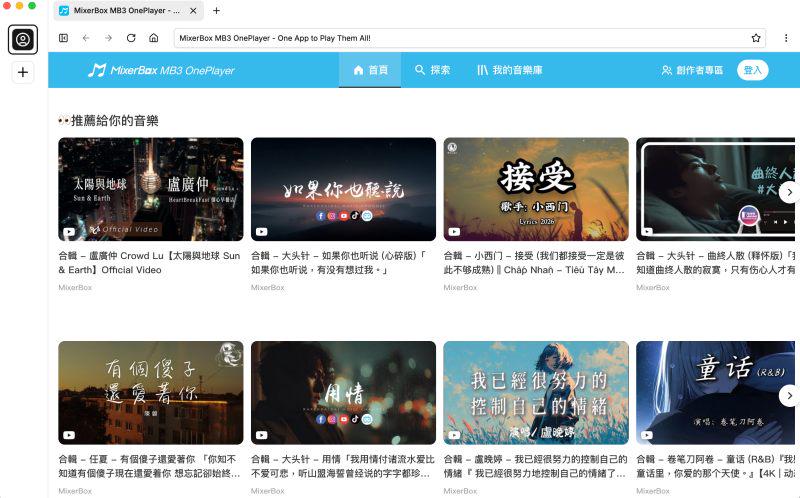
Task: Bookmark this page with star icon
Action: (756, 38)
